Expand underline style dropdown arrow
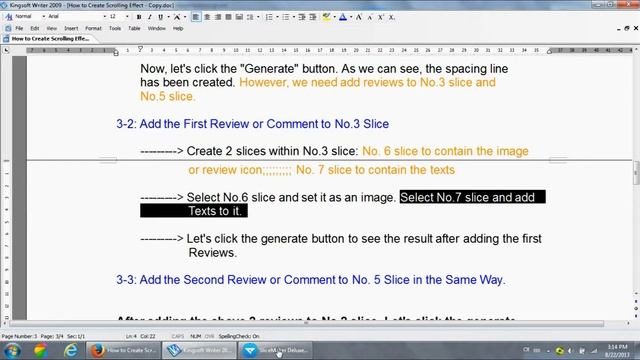The width and height of the screenshot is (640, 360). click(x=168, y=17)
